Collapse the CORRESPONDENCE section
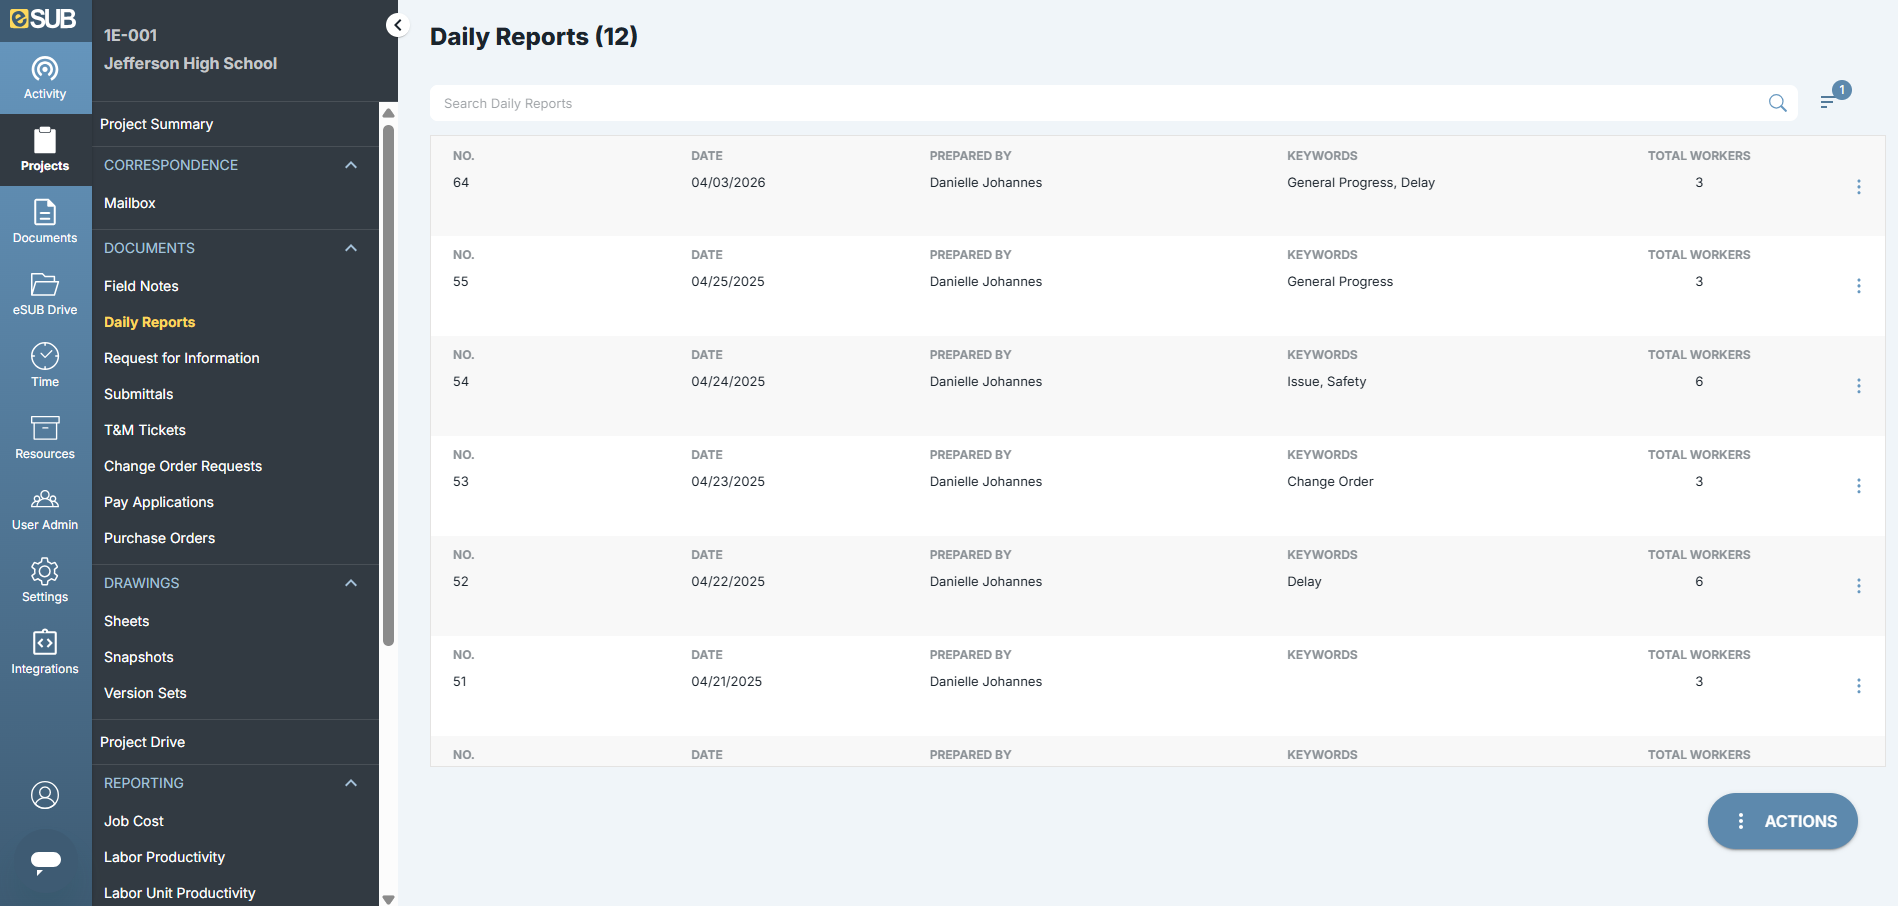 [x=351, y=164]
